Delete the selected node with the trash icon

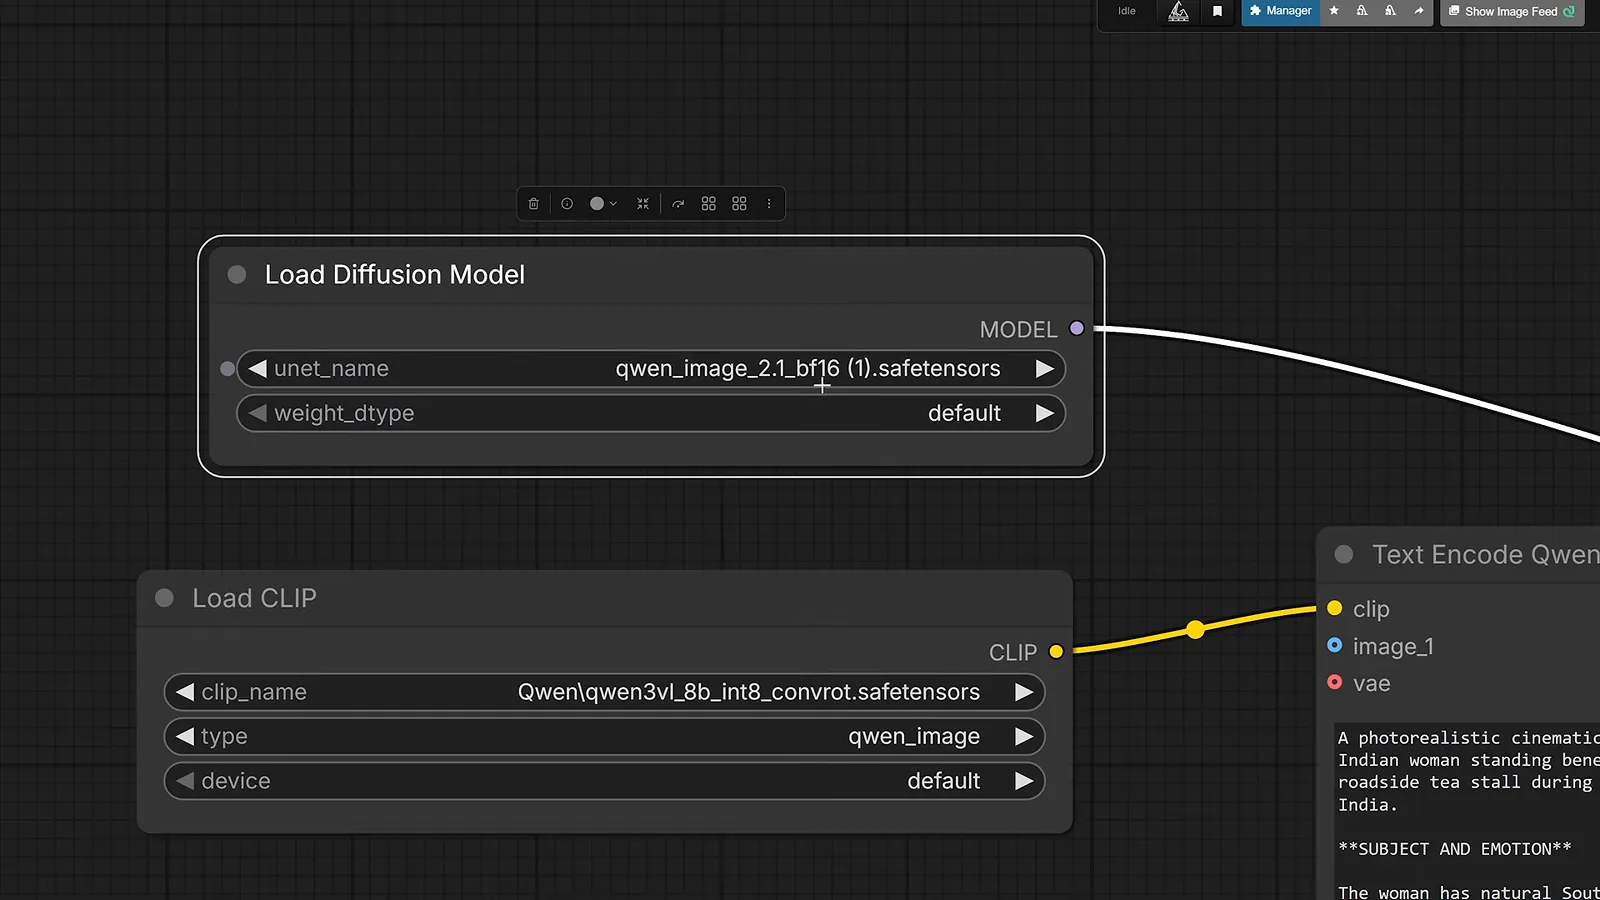[534, 204]
